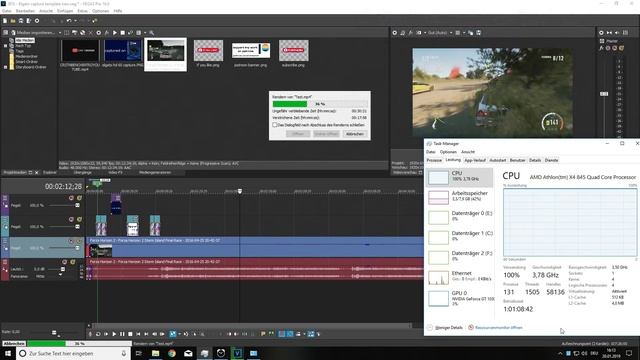The width and height of the screenshot is (640, 360).
Task: Select GPU 0 in the Task Manager sidebar
Action: [459, 298]
